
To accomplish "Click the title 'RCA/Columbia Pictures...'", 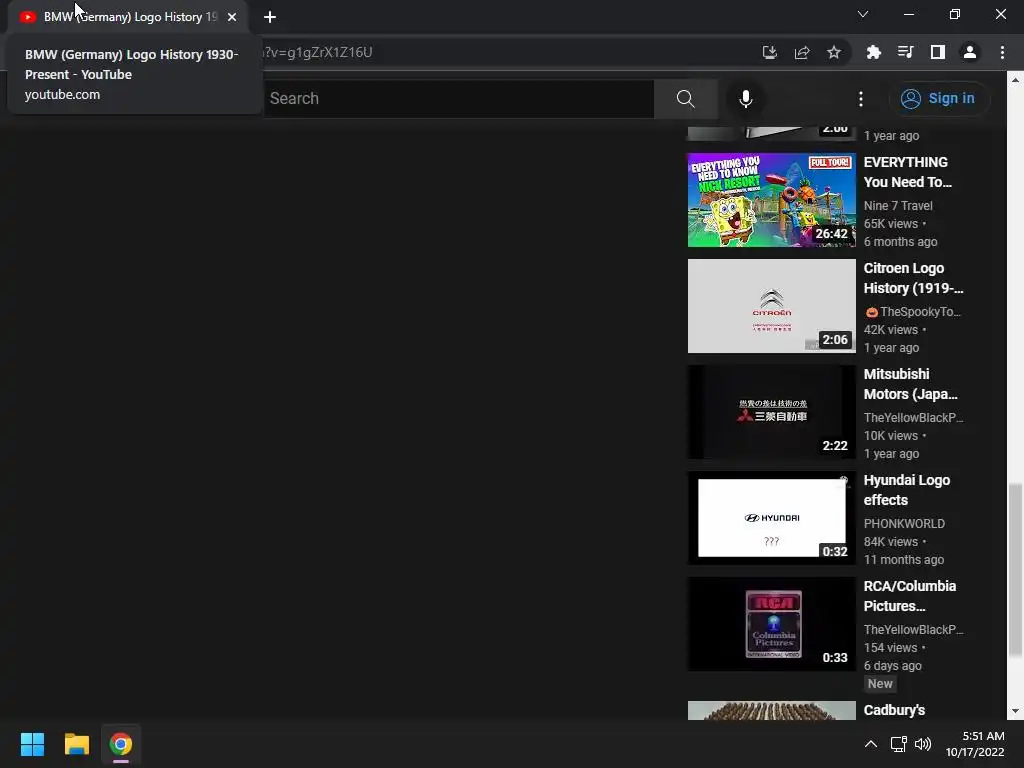I will pos(910,596).
